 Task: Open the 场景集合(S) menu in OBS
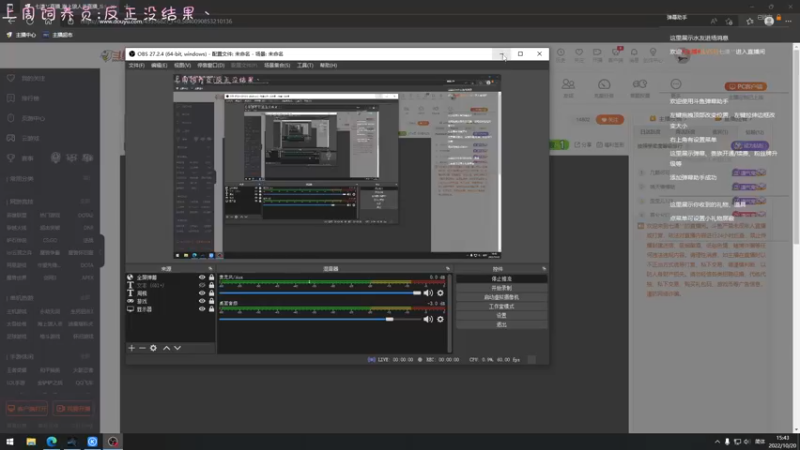coord(277,65)
